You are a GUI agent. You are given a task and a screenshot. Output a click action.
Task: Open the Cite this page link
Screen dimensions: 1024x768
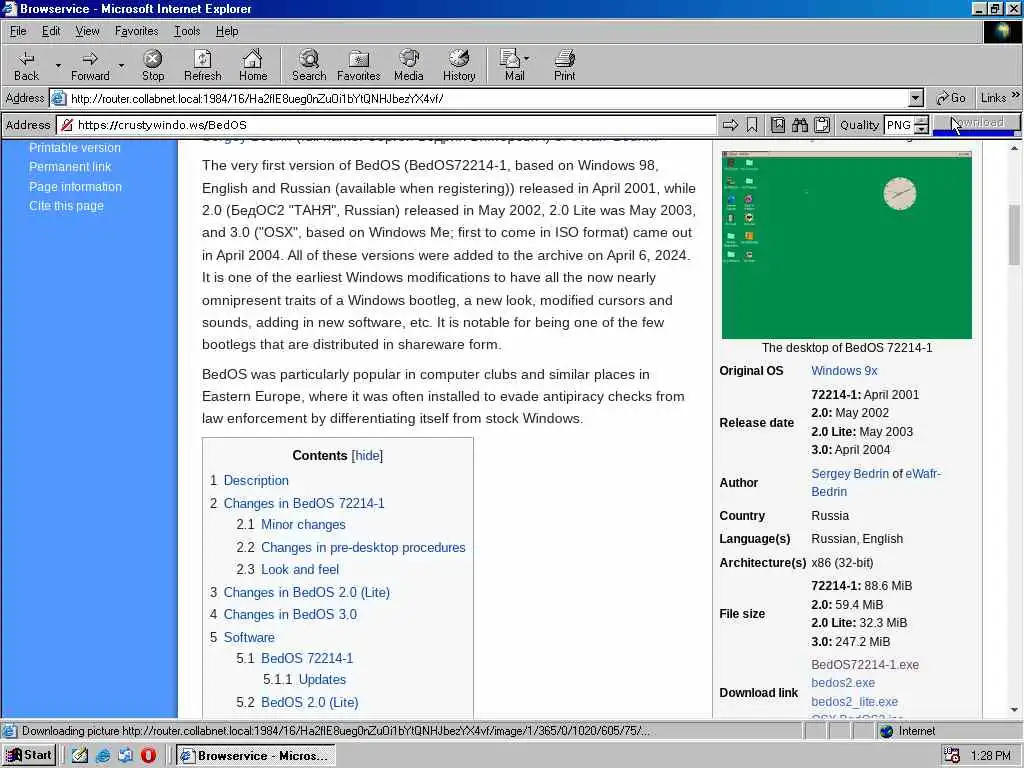66,206
